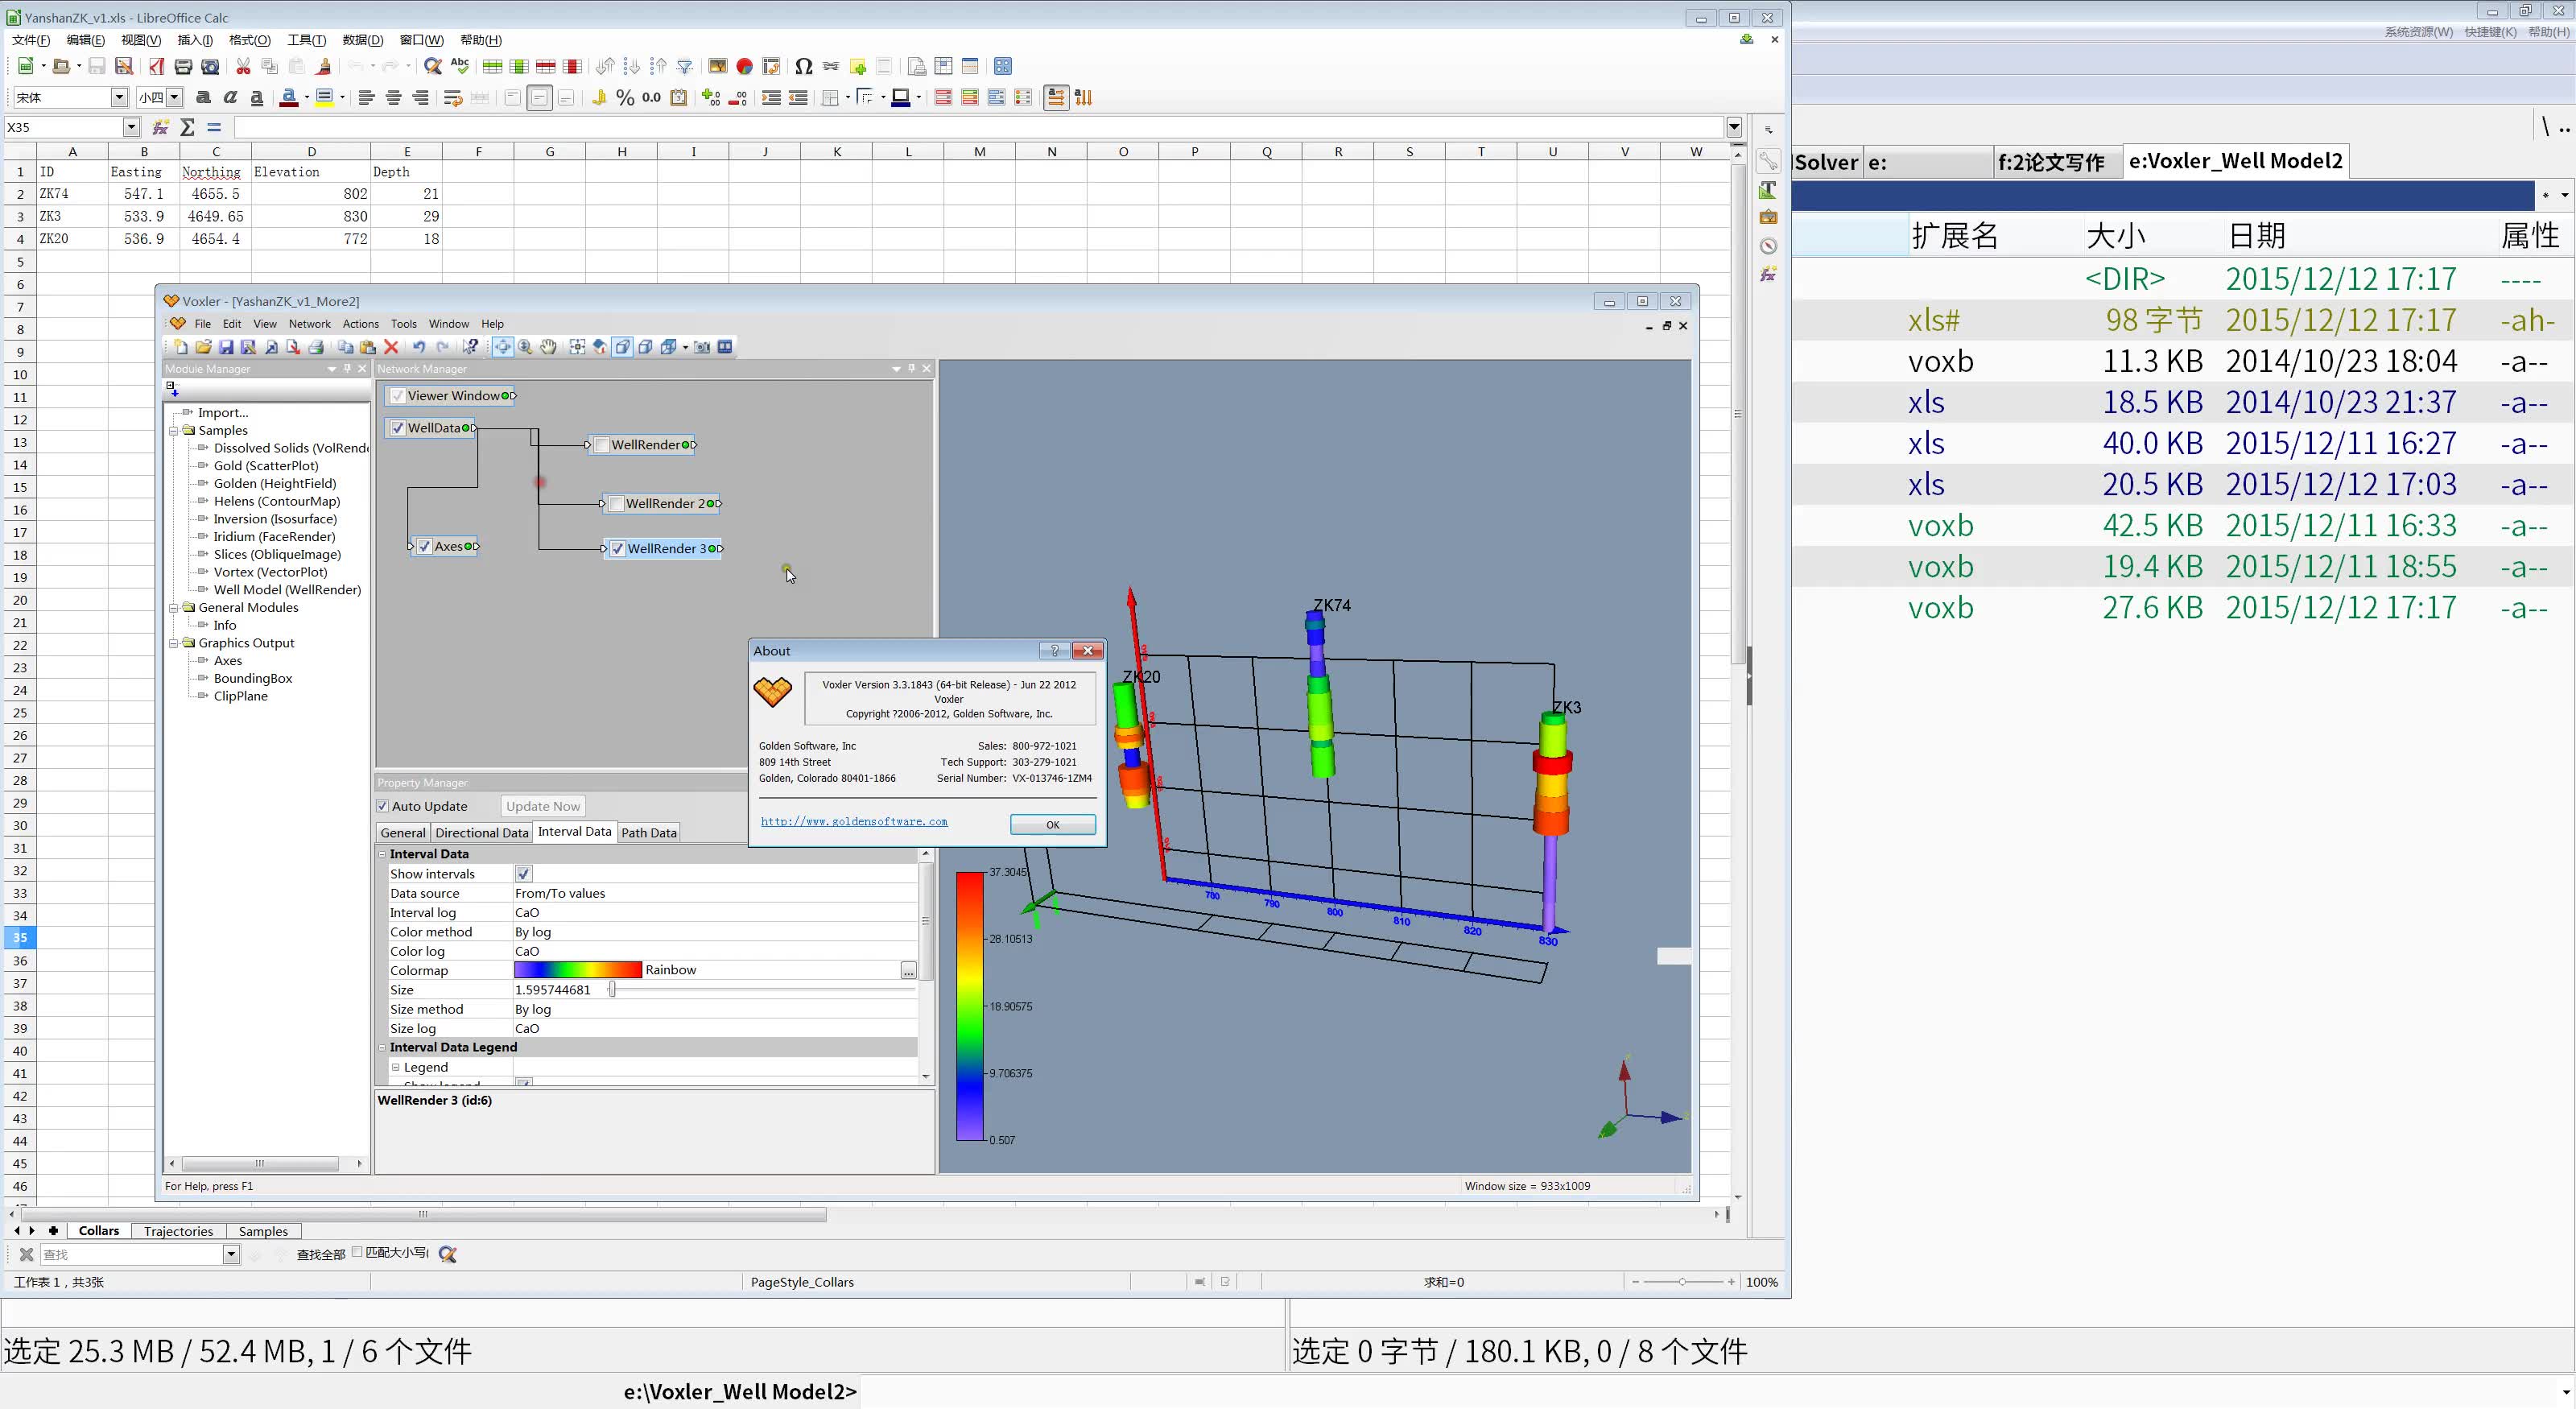Select the Voxler zoom magnifier tool
This screenshot has width=2576, height=1409.
(525, 347)
